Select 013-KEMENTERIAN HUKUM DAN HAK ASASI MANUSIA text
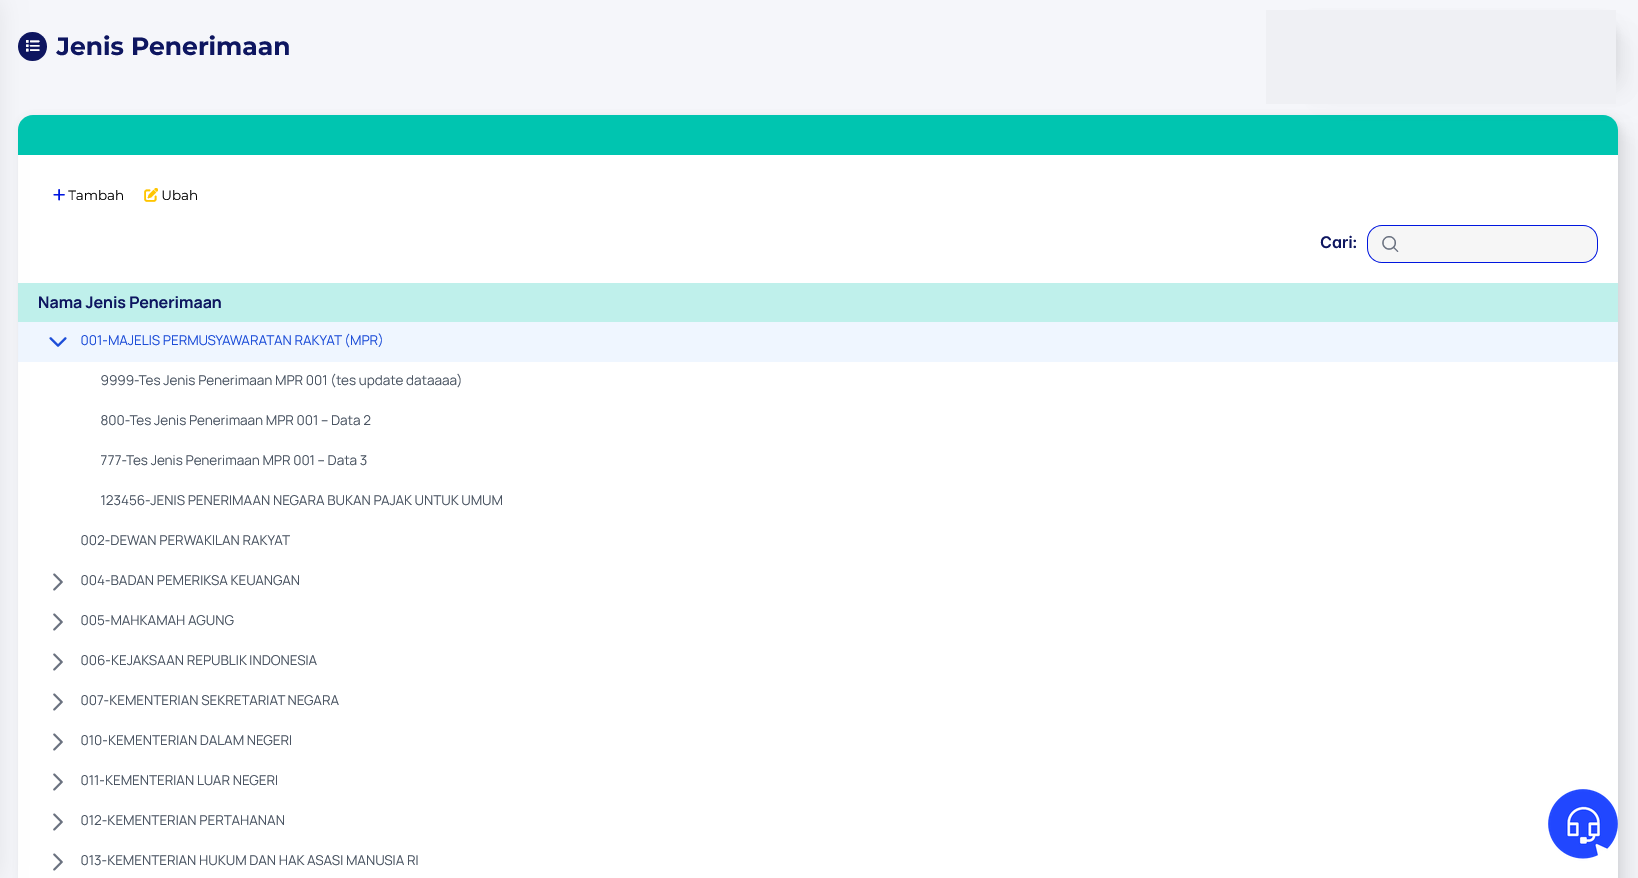1638x878 pixels. (250, 861)
